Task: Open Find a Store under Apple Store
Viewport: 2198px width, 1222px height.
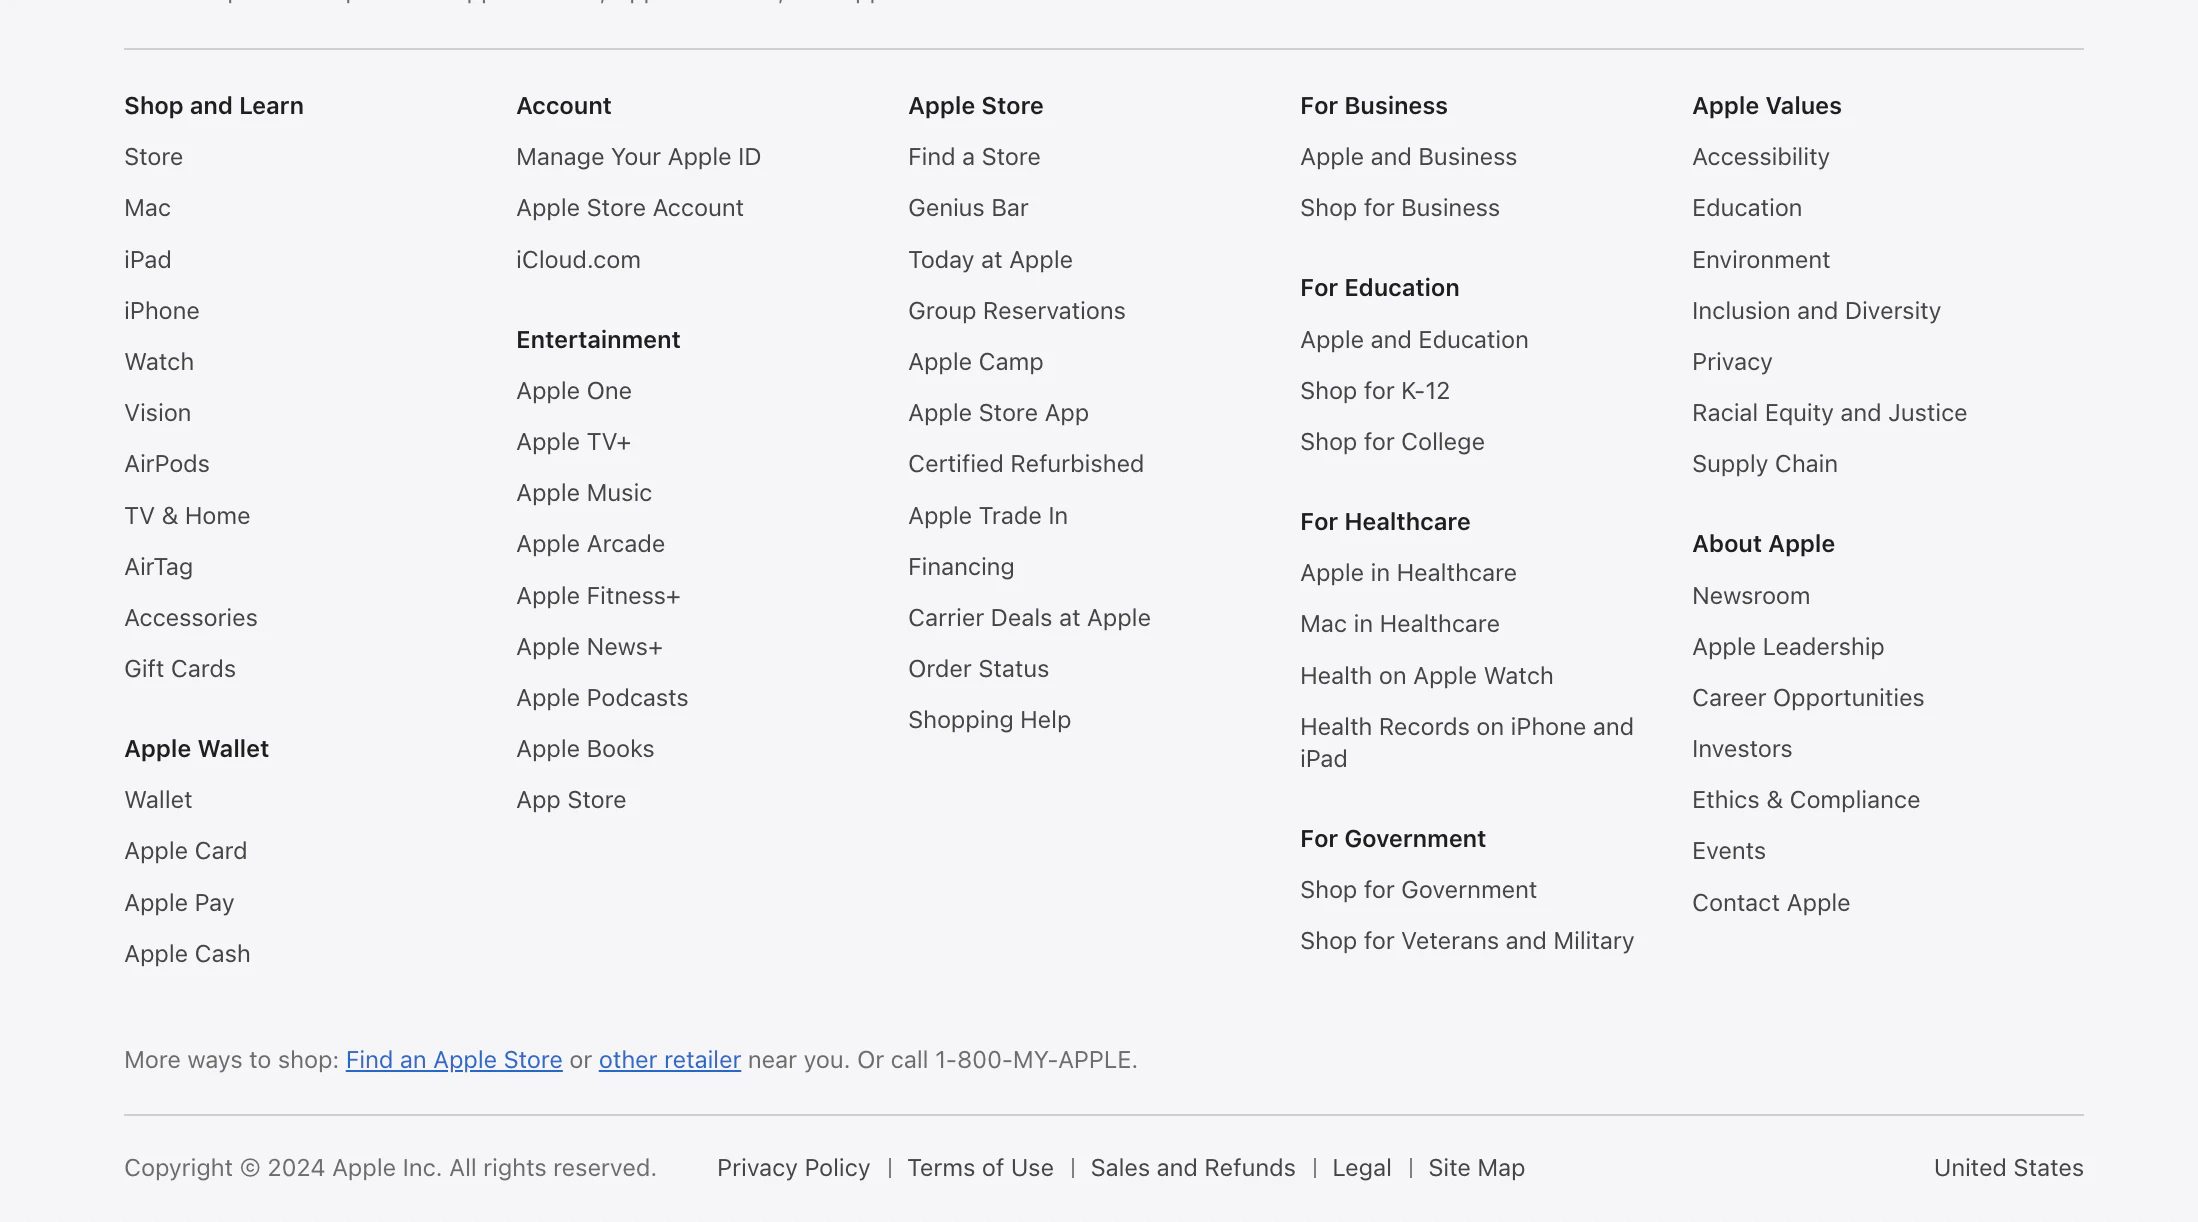Action: (974, 157)
